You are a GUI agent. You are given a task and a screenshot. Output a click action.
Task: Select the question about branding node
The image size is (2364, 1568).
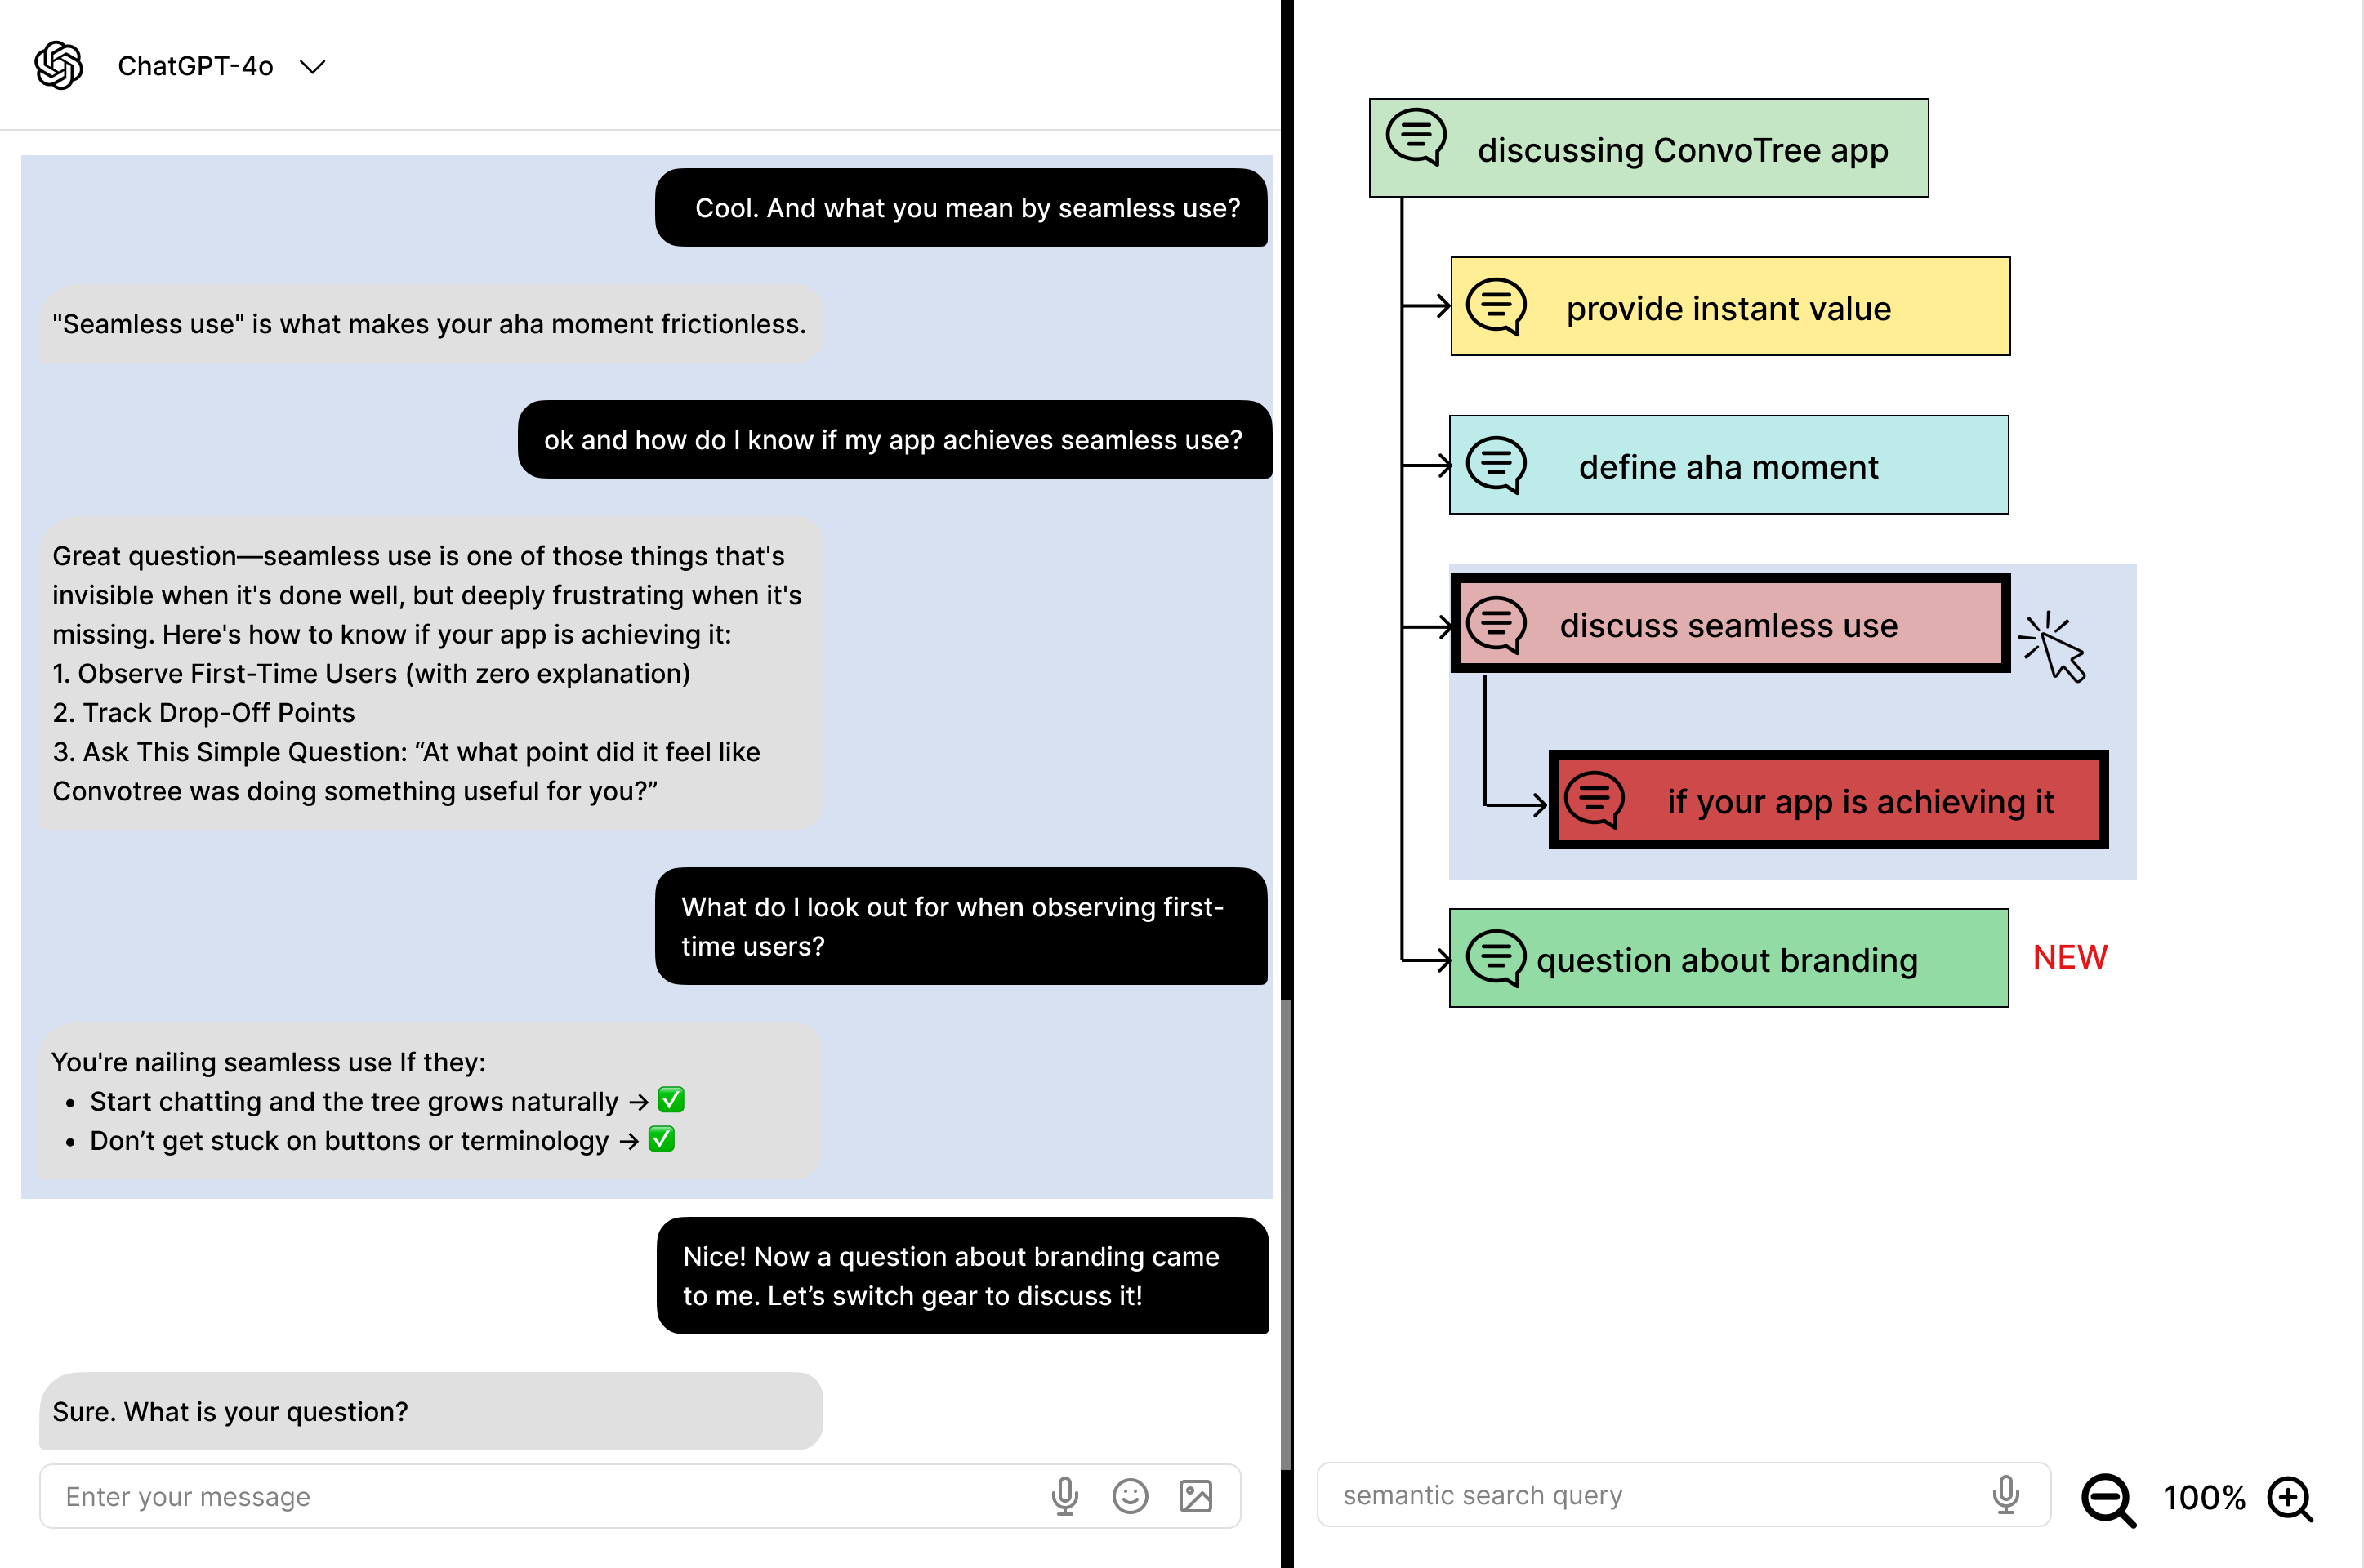(x=1728, y=958)
